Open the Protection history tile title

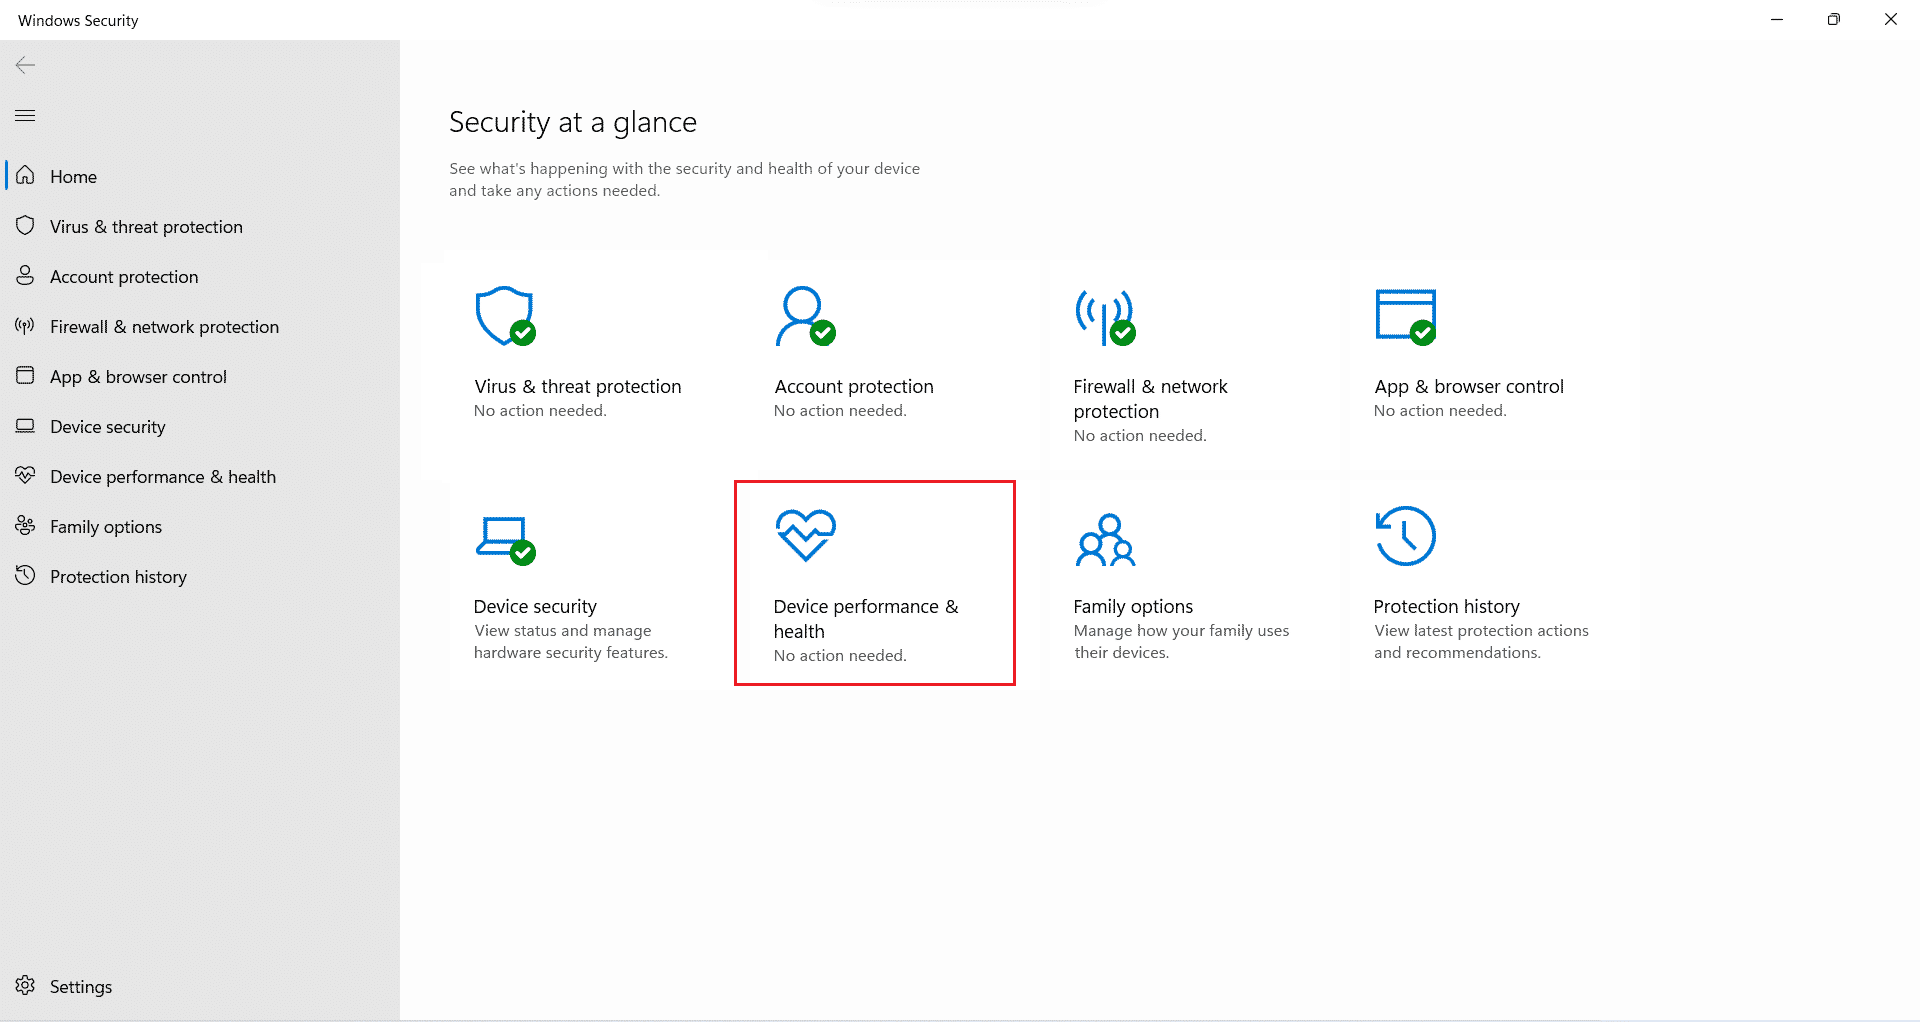click(x=1446, y=607)
